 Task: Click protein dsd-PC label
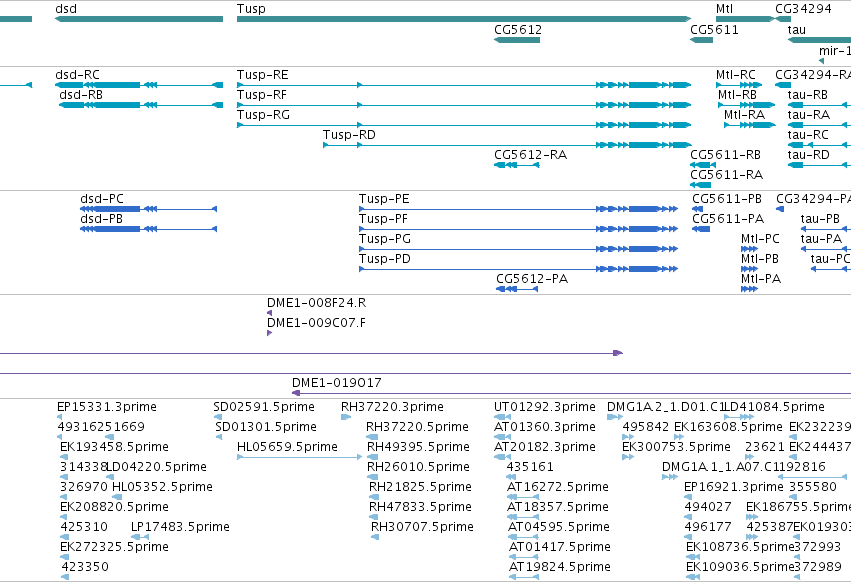tap(102, 199)
